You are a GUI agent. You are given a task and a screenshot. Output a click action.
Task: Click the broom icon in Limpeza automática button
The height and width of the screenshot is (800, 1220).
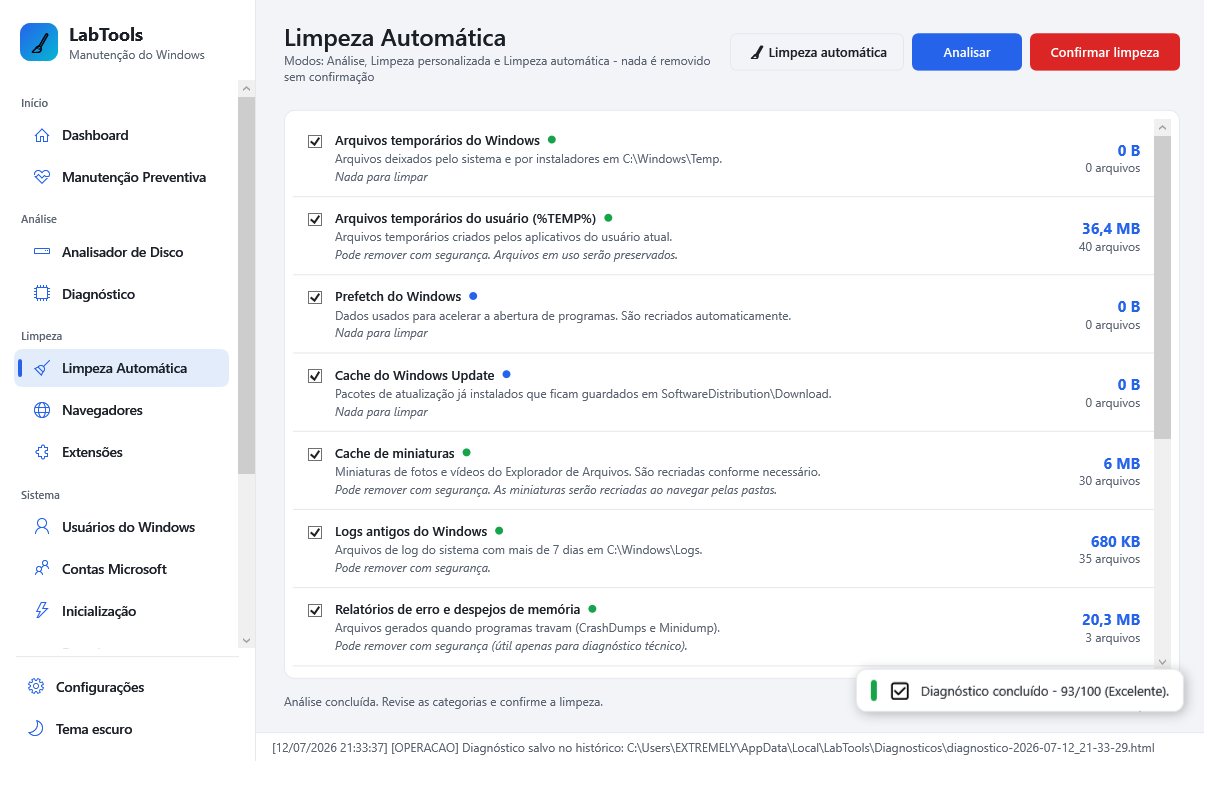(756, 52)
